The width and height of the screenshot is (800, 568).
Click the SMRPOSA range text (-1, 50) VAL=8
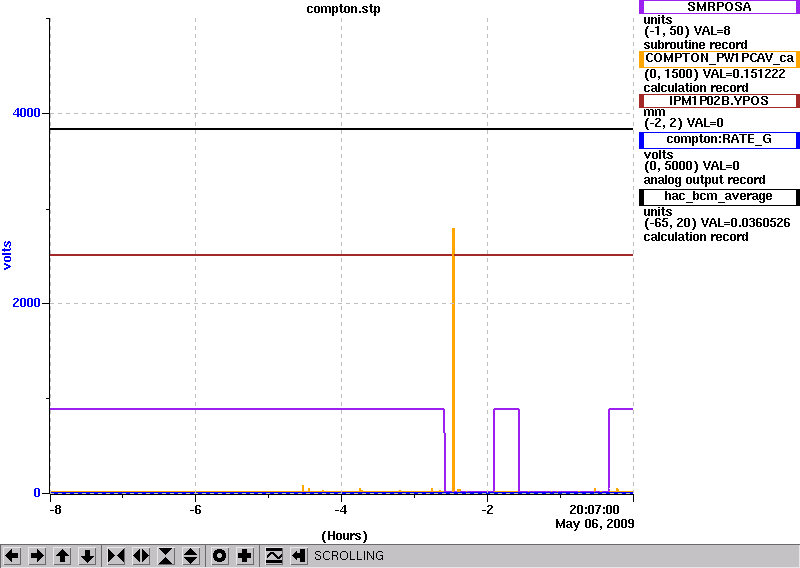click(x=687, y=31)
